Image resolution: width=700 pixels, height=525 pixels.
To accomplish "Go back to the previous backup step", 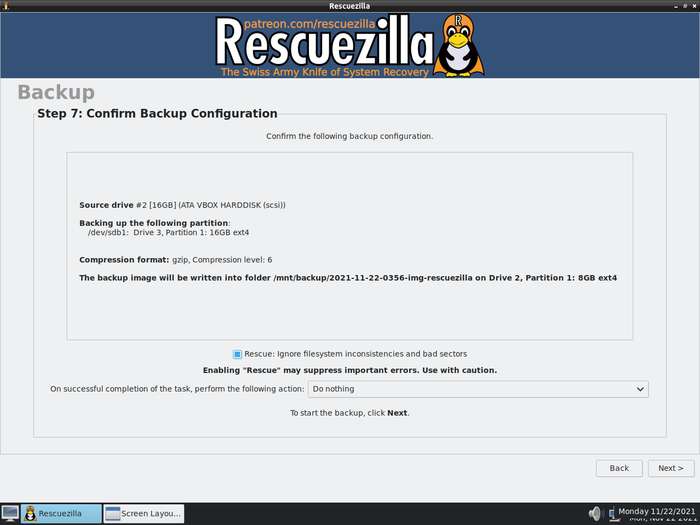I will tap(619, 468).
